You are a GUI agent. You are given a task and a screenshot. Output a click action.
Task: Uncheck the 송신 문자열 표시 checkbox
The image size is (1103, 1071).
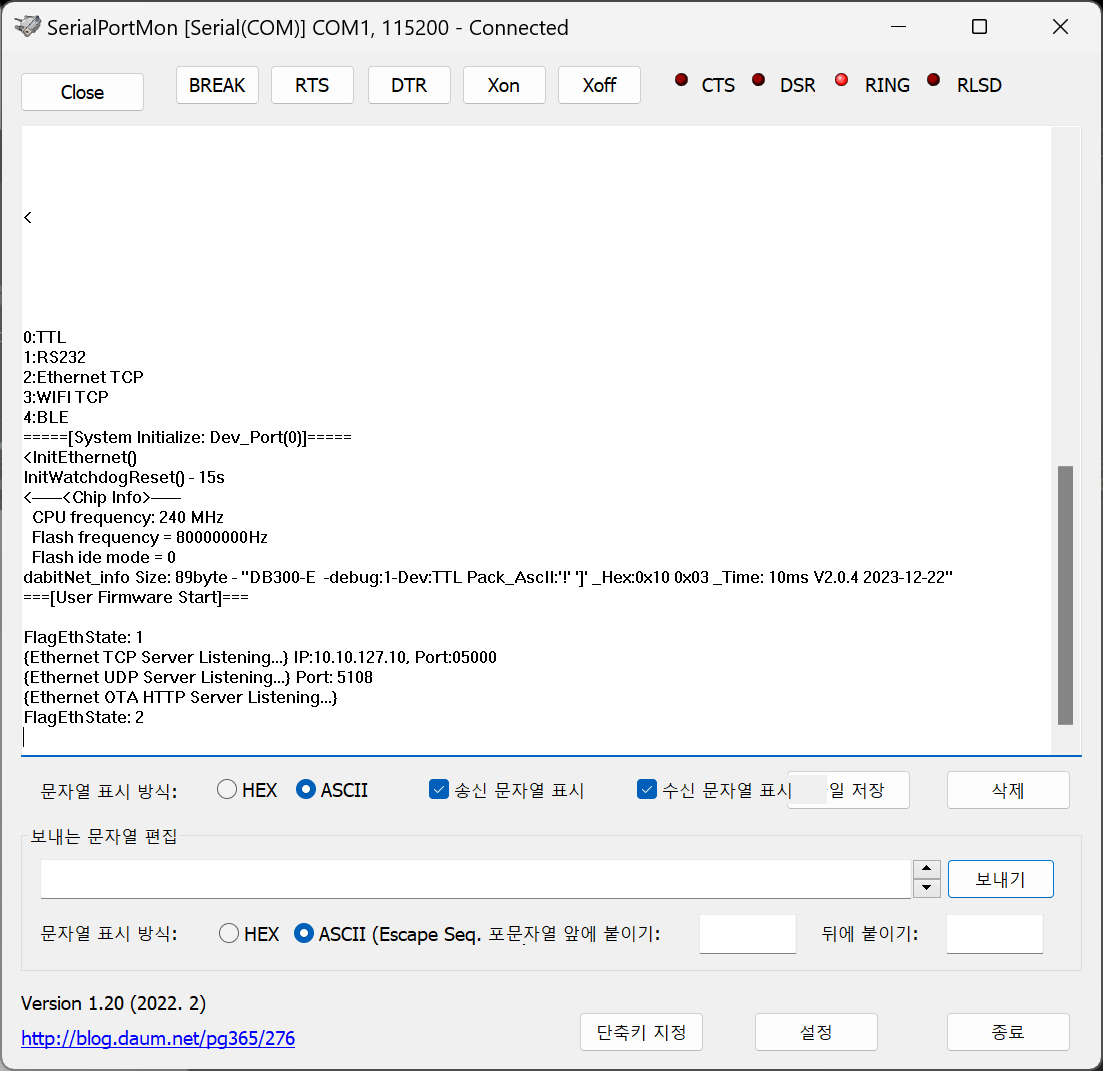438,790
